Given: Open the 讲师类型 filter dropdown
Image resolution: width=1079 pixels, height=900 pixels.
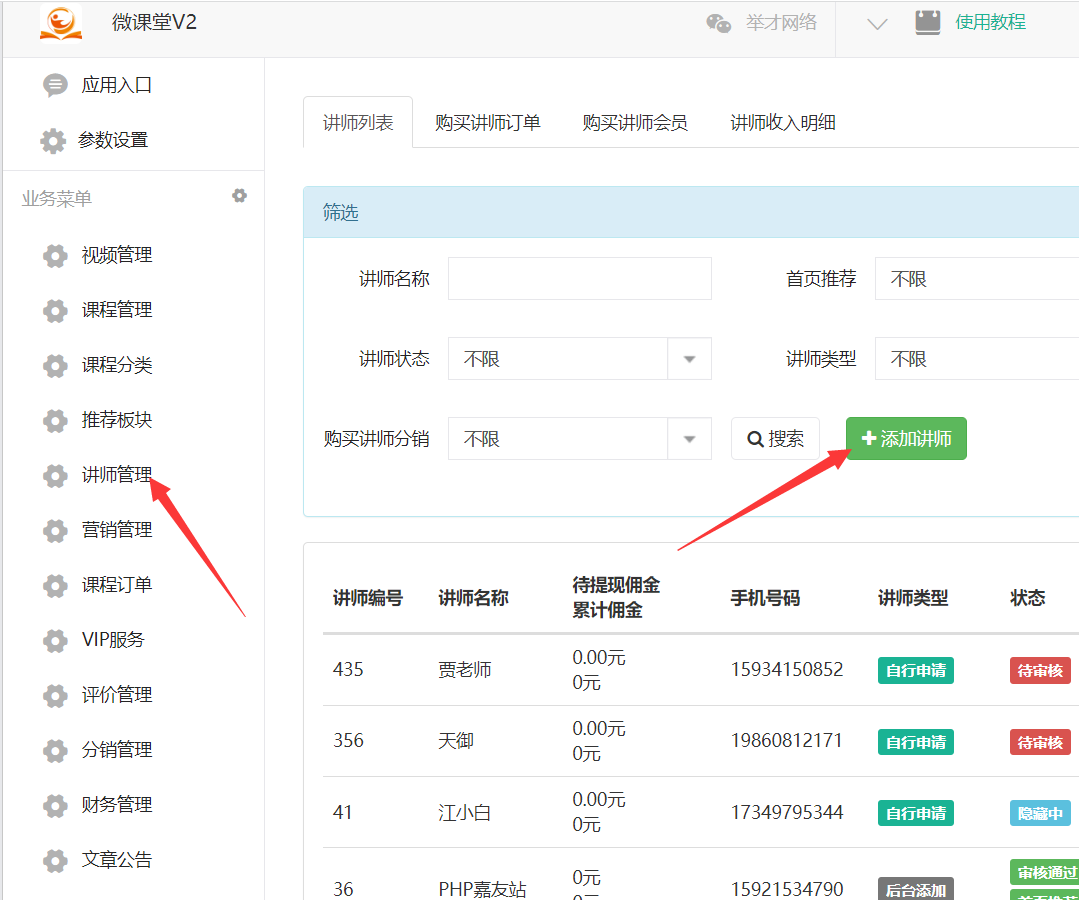Looking at the screenshot, I should click(976, 358).
